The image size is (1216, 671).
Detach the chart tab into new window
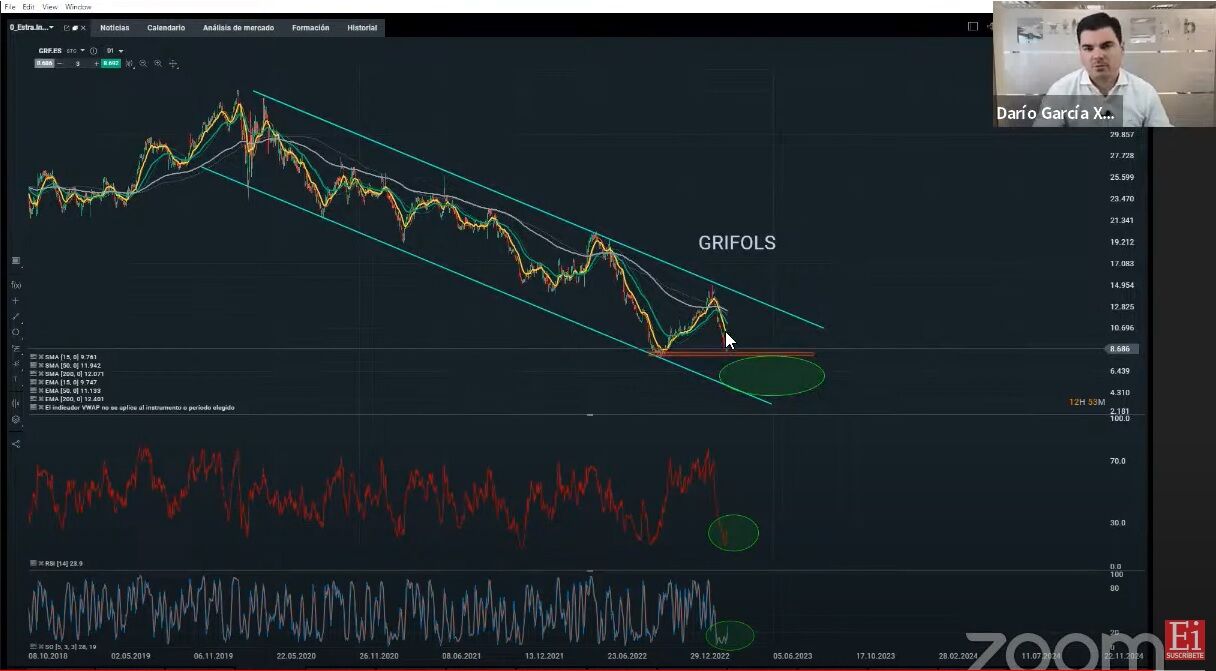click(66, 28)
